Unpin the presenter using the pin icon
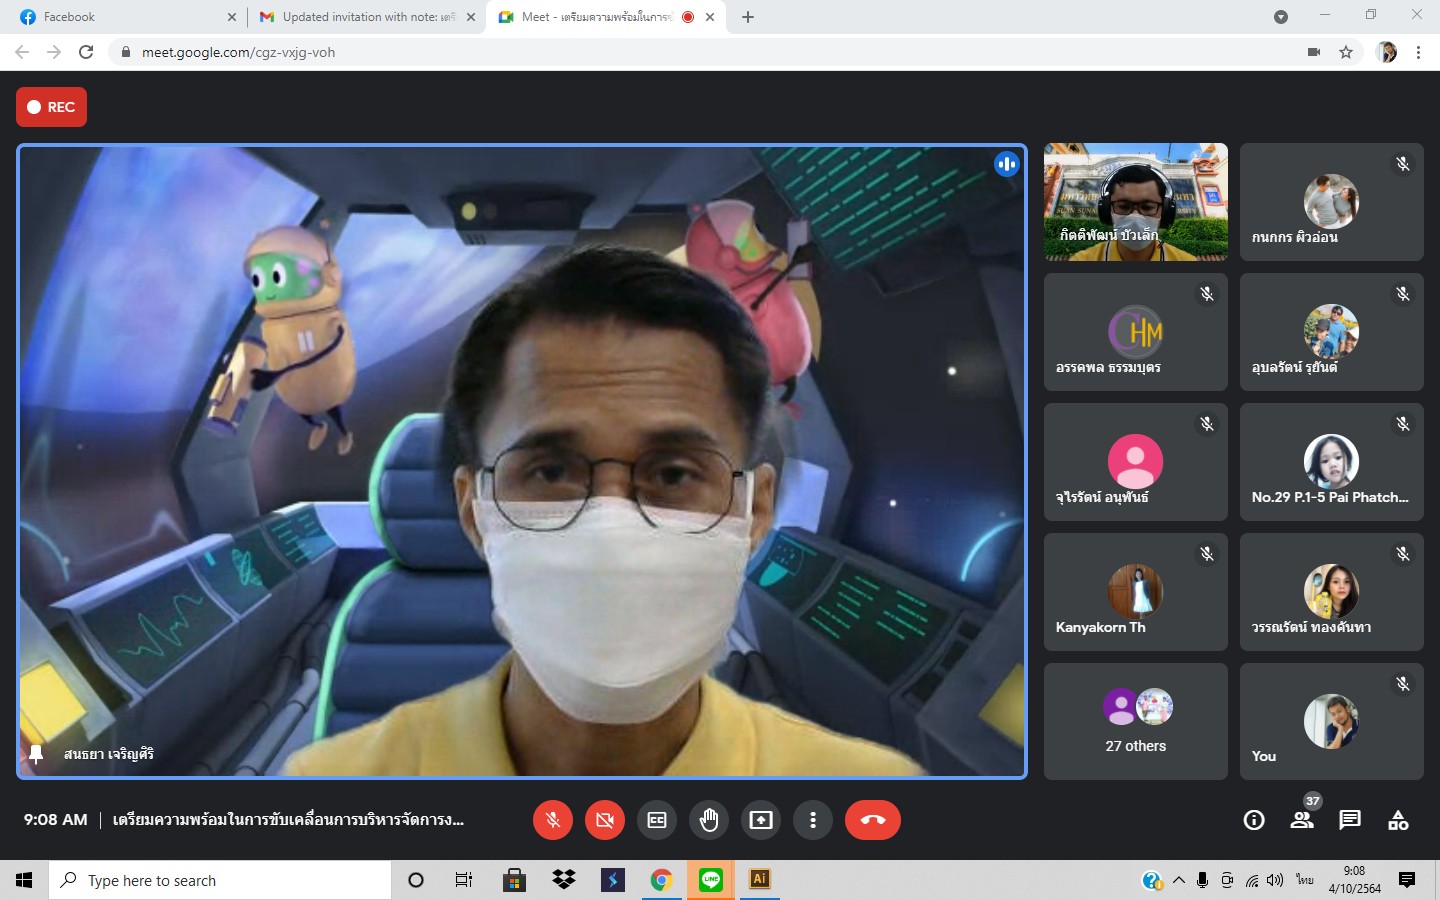 coord(37,754)
